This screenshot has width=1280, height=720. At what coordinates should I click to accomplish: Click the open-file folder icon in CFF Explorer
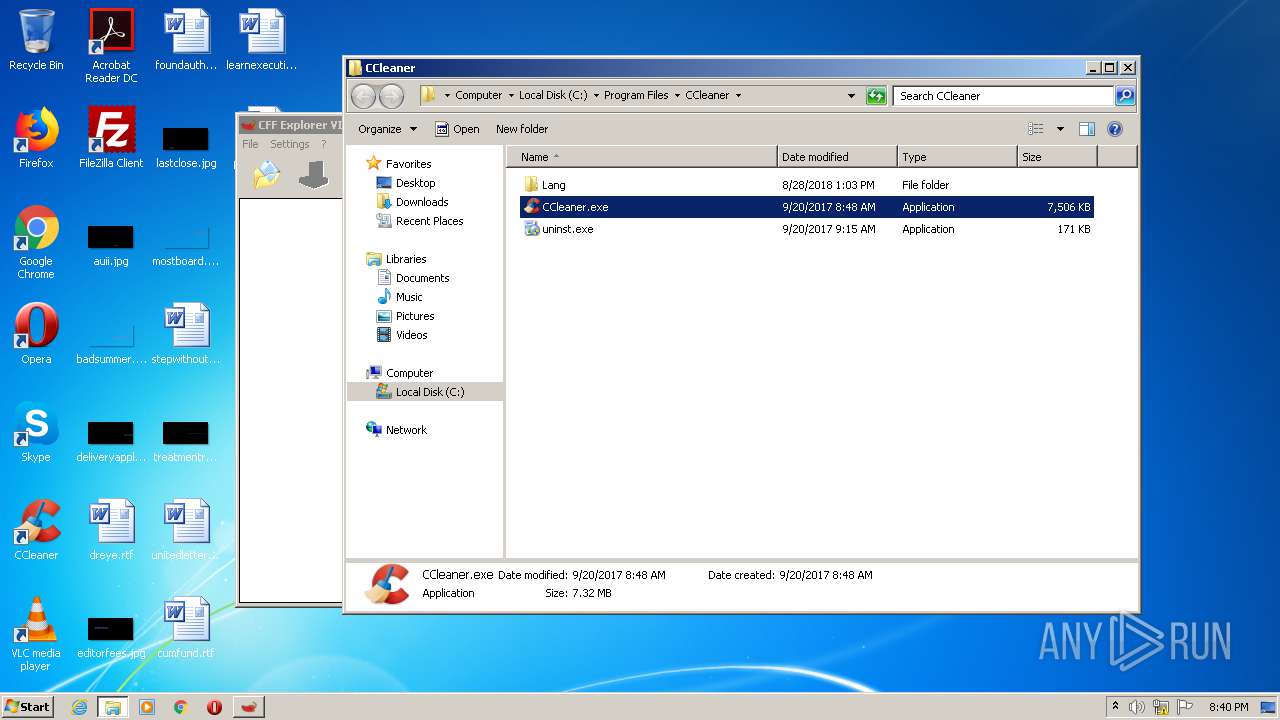click(x=267, y=175)
